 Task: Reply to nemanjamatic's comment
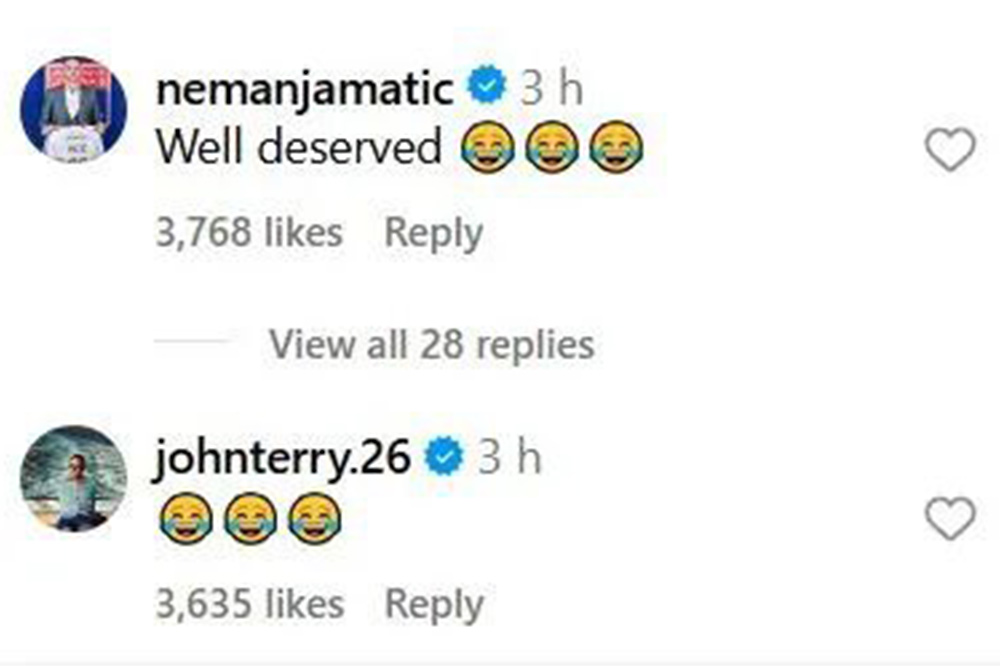coord(434,233)
